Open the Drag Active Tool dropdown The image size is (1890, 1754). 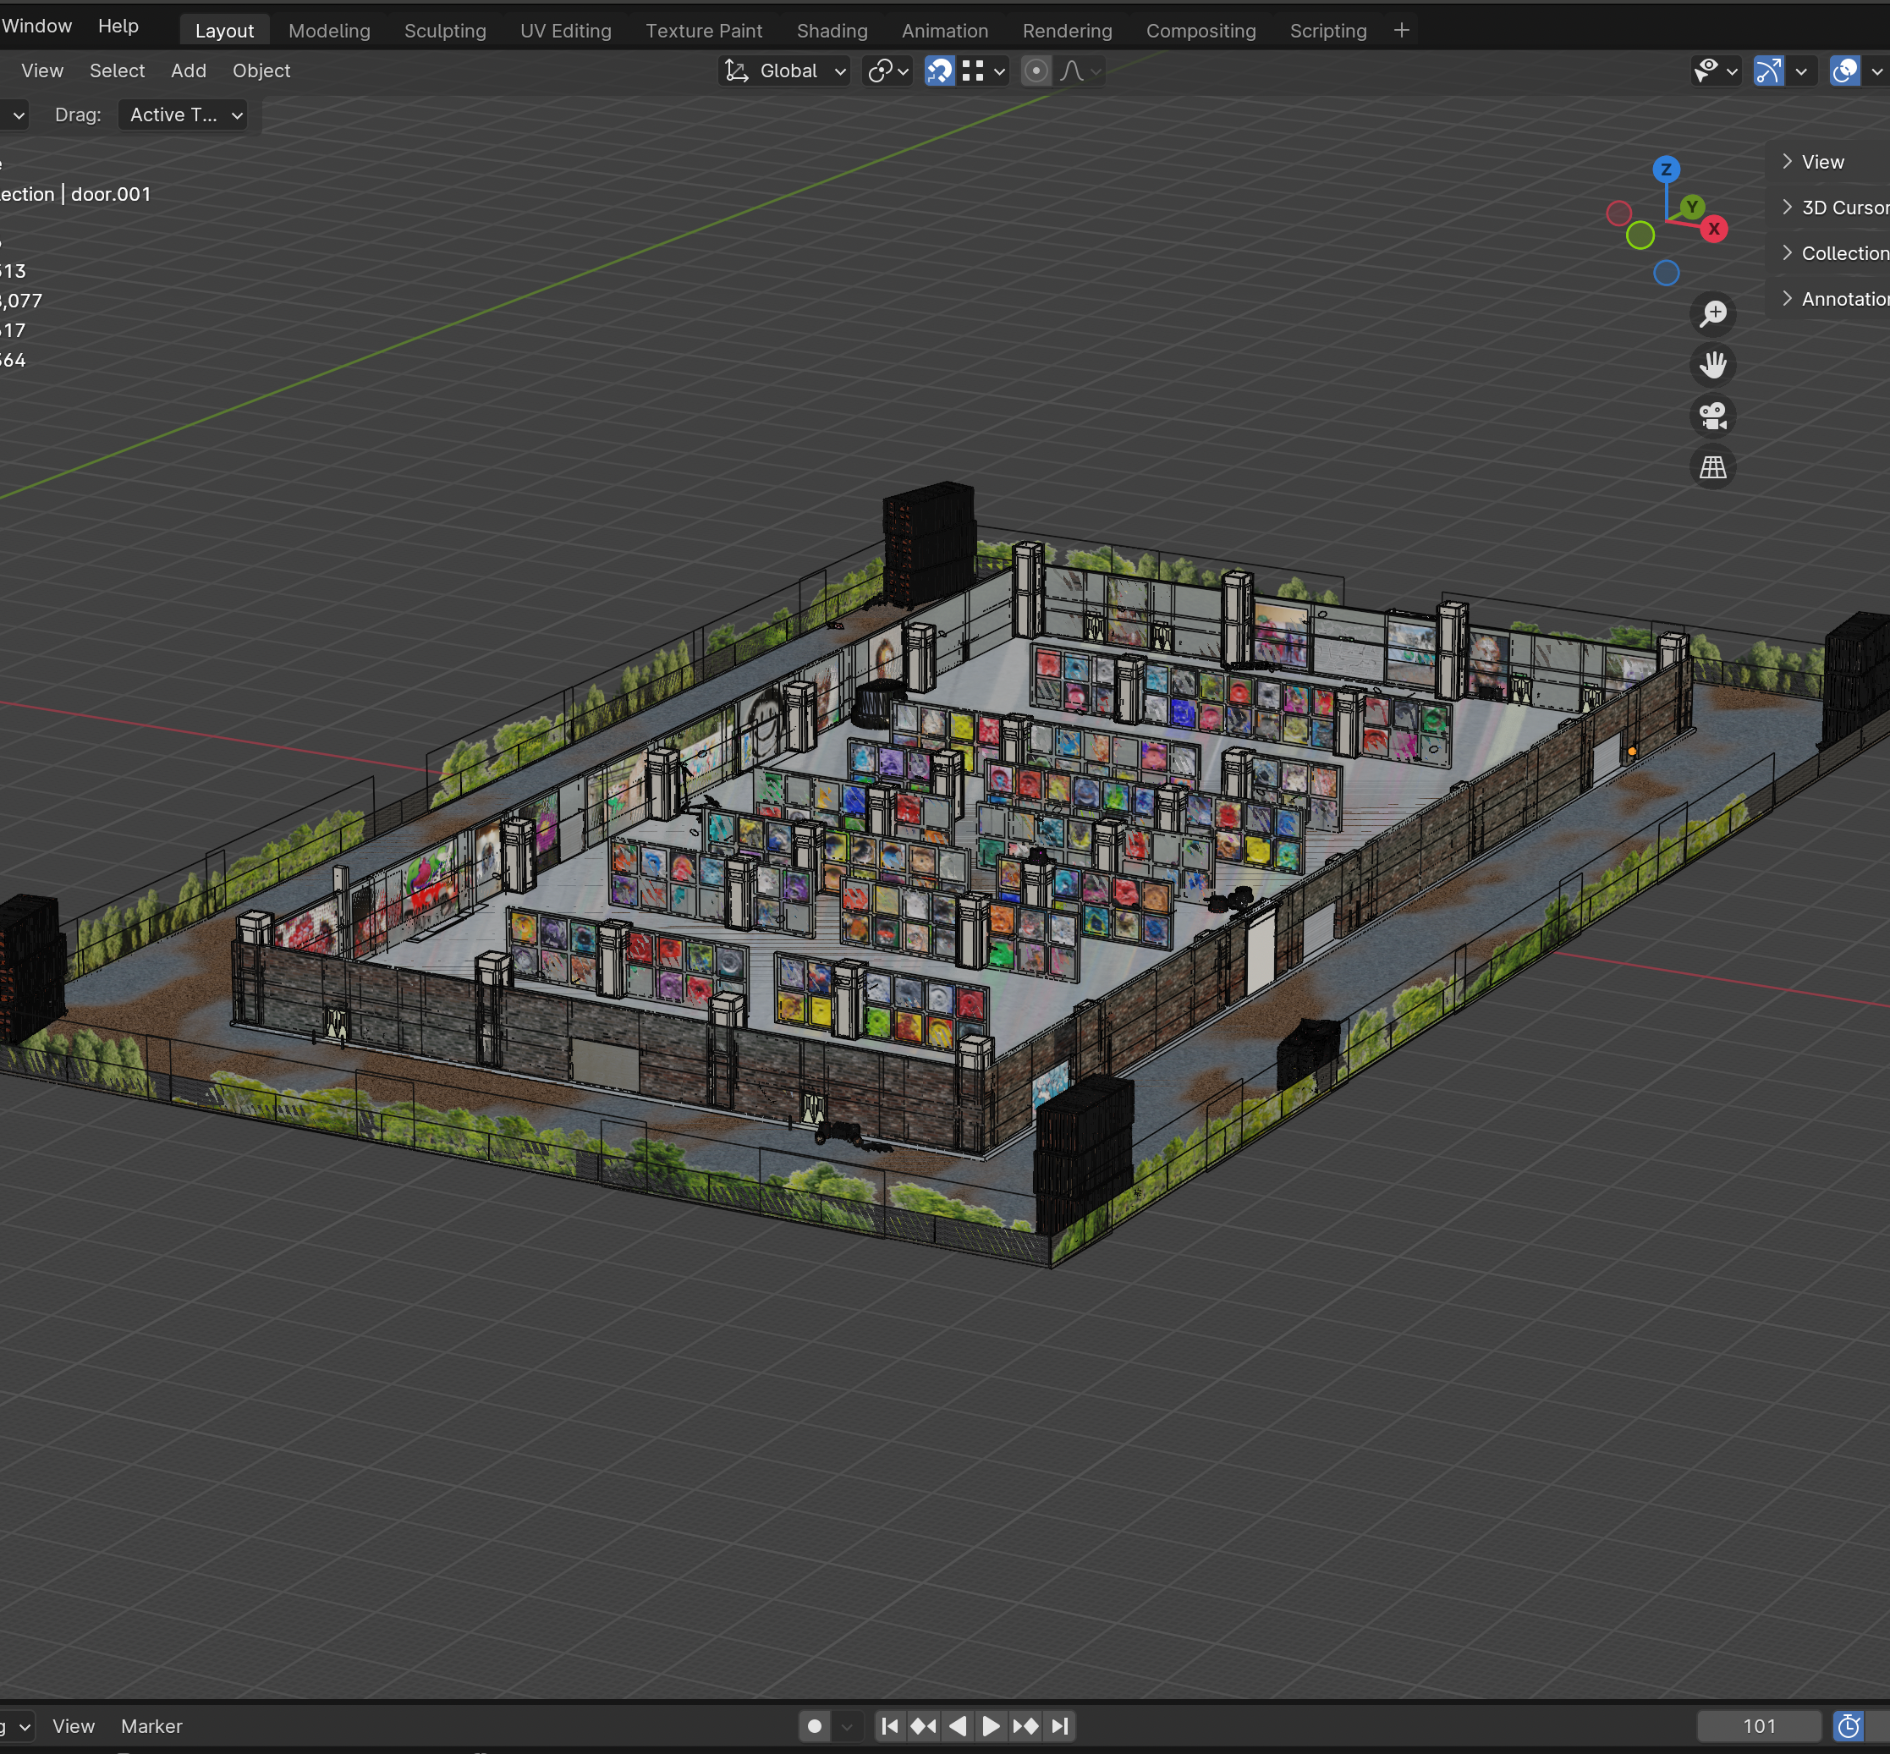point(183,115)
